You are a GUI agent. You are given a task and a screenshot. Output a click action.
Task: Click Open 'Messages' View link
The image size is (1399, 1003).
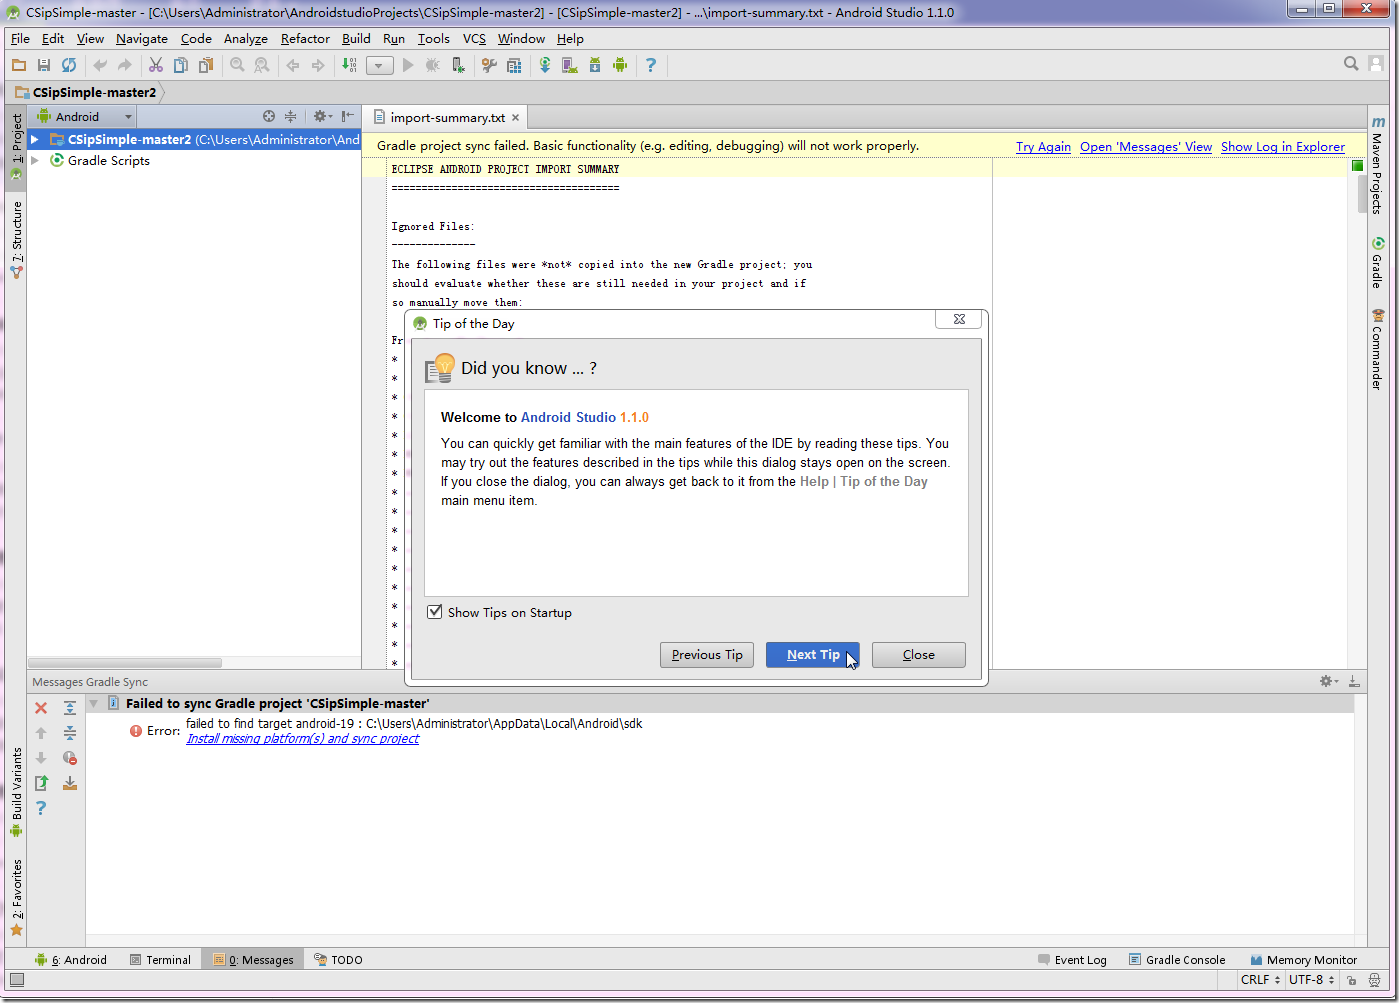1146,147
